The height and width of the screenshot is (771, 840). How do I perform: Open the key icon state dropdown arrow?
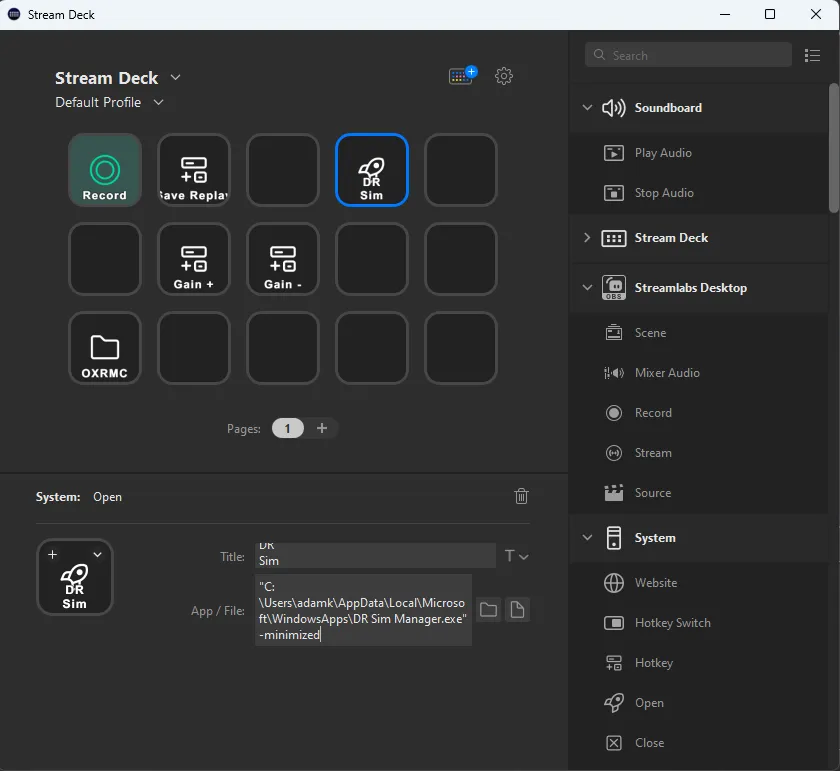(x=98, y=555)
